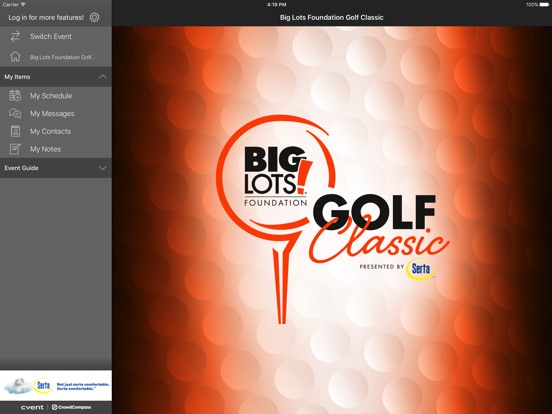Open My Contacts
The width and height of the screenshot is (552, 414).
pos(56,131)
